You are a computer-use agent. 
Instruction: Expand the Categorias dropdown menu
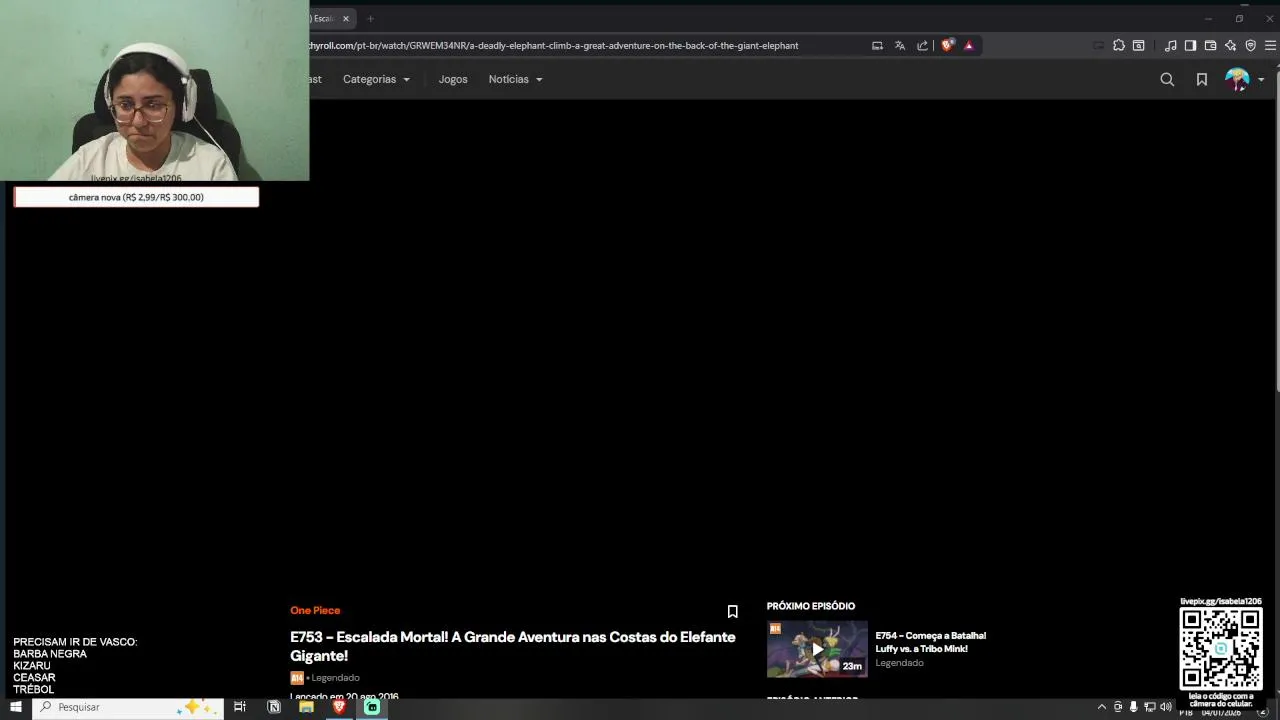[376, 79]
